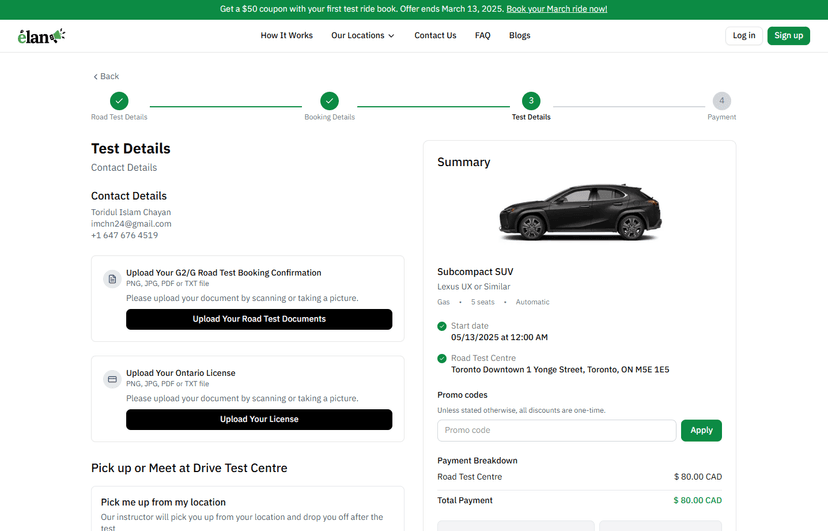The image size is (828, 531).
Task: Click the Toronto Downtown 1 Yonge Street address
Action: click(x=560, y=369)
